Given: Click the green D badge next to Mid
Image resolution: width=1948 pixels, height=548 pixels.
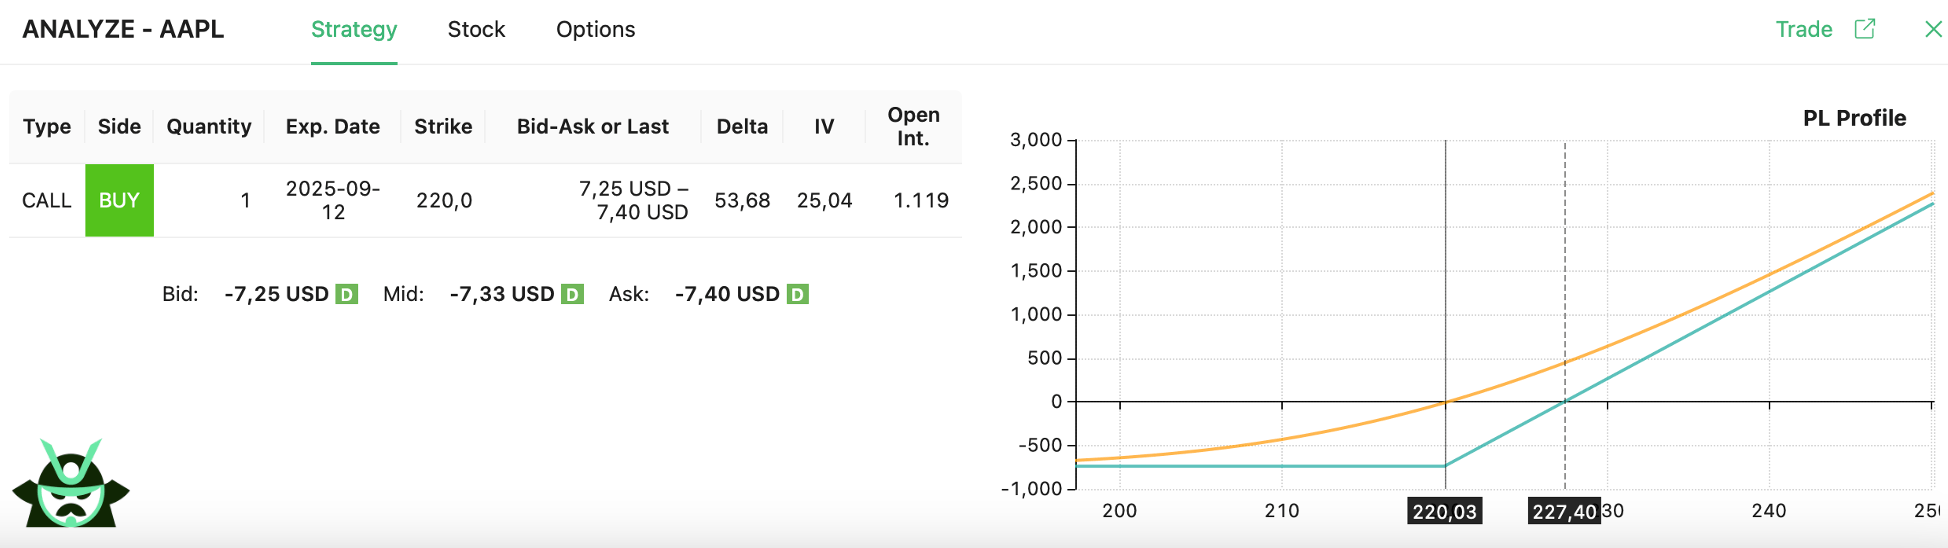Looking at the screenshot, I should click(572, 294).
